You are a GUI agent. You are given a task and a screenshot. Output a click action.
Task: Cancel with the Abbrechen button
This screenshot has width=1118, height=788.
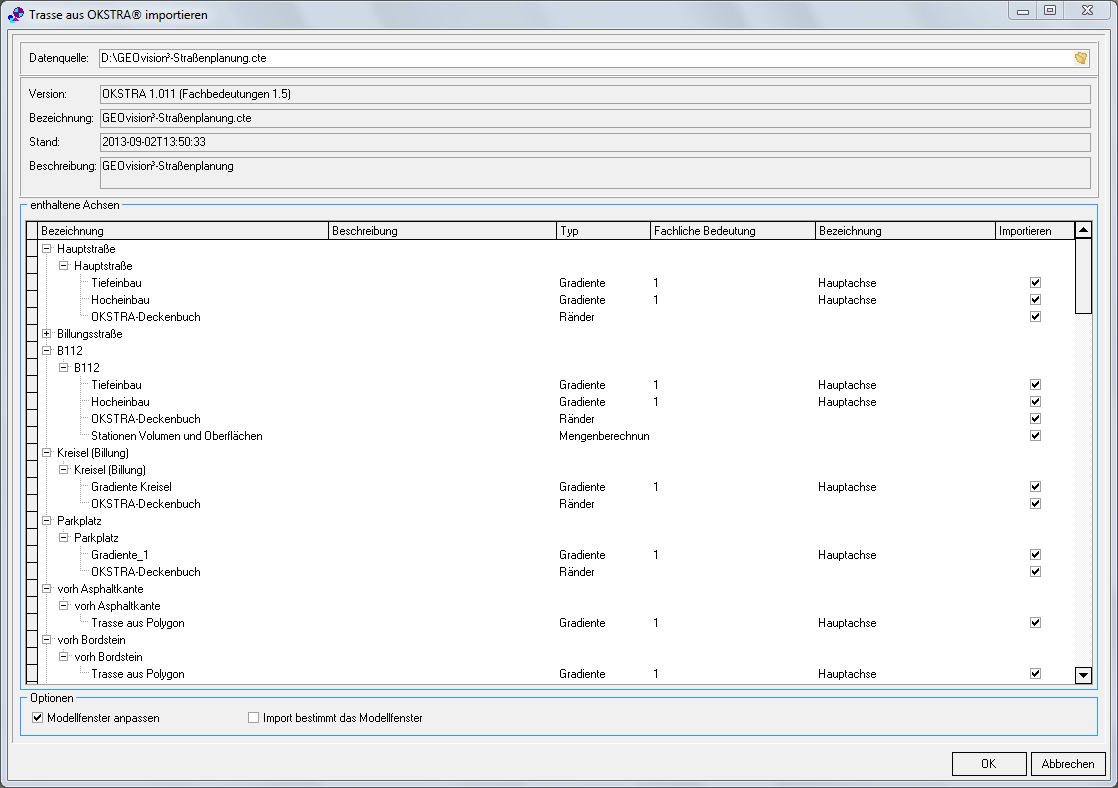(x=1068, y=764)
